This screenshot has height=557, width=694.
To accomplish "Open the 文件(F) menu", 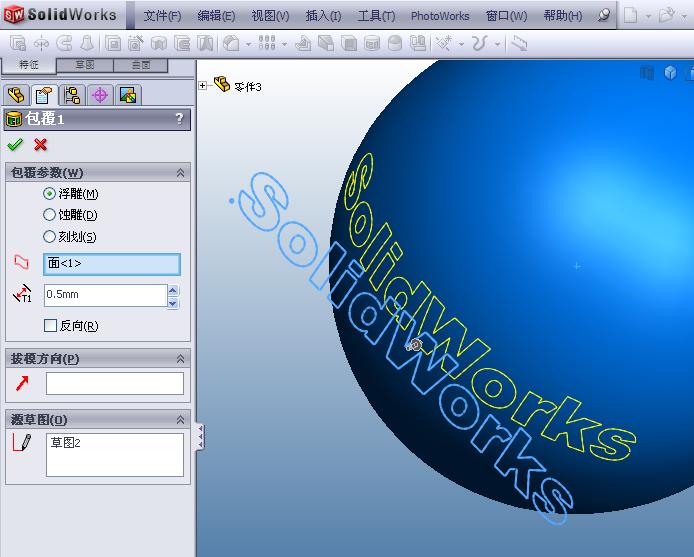I will click(x=162, y=16).
